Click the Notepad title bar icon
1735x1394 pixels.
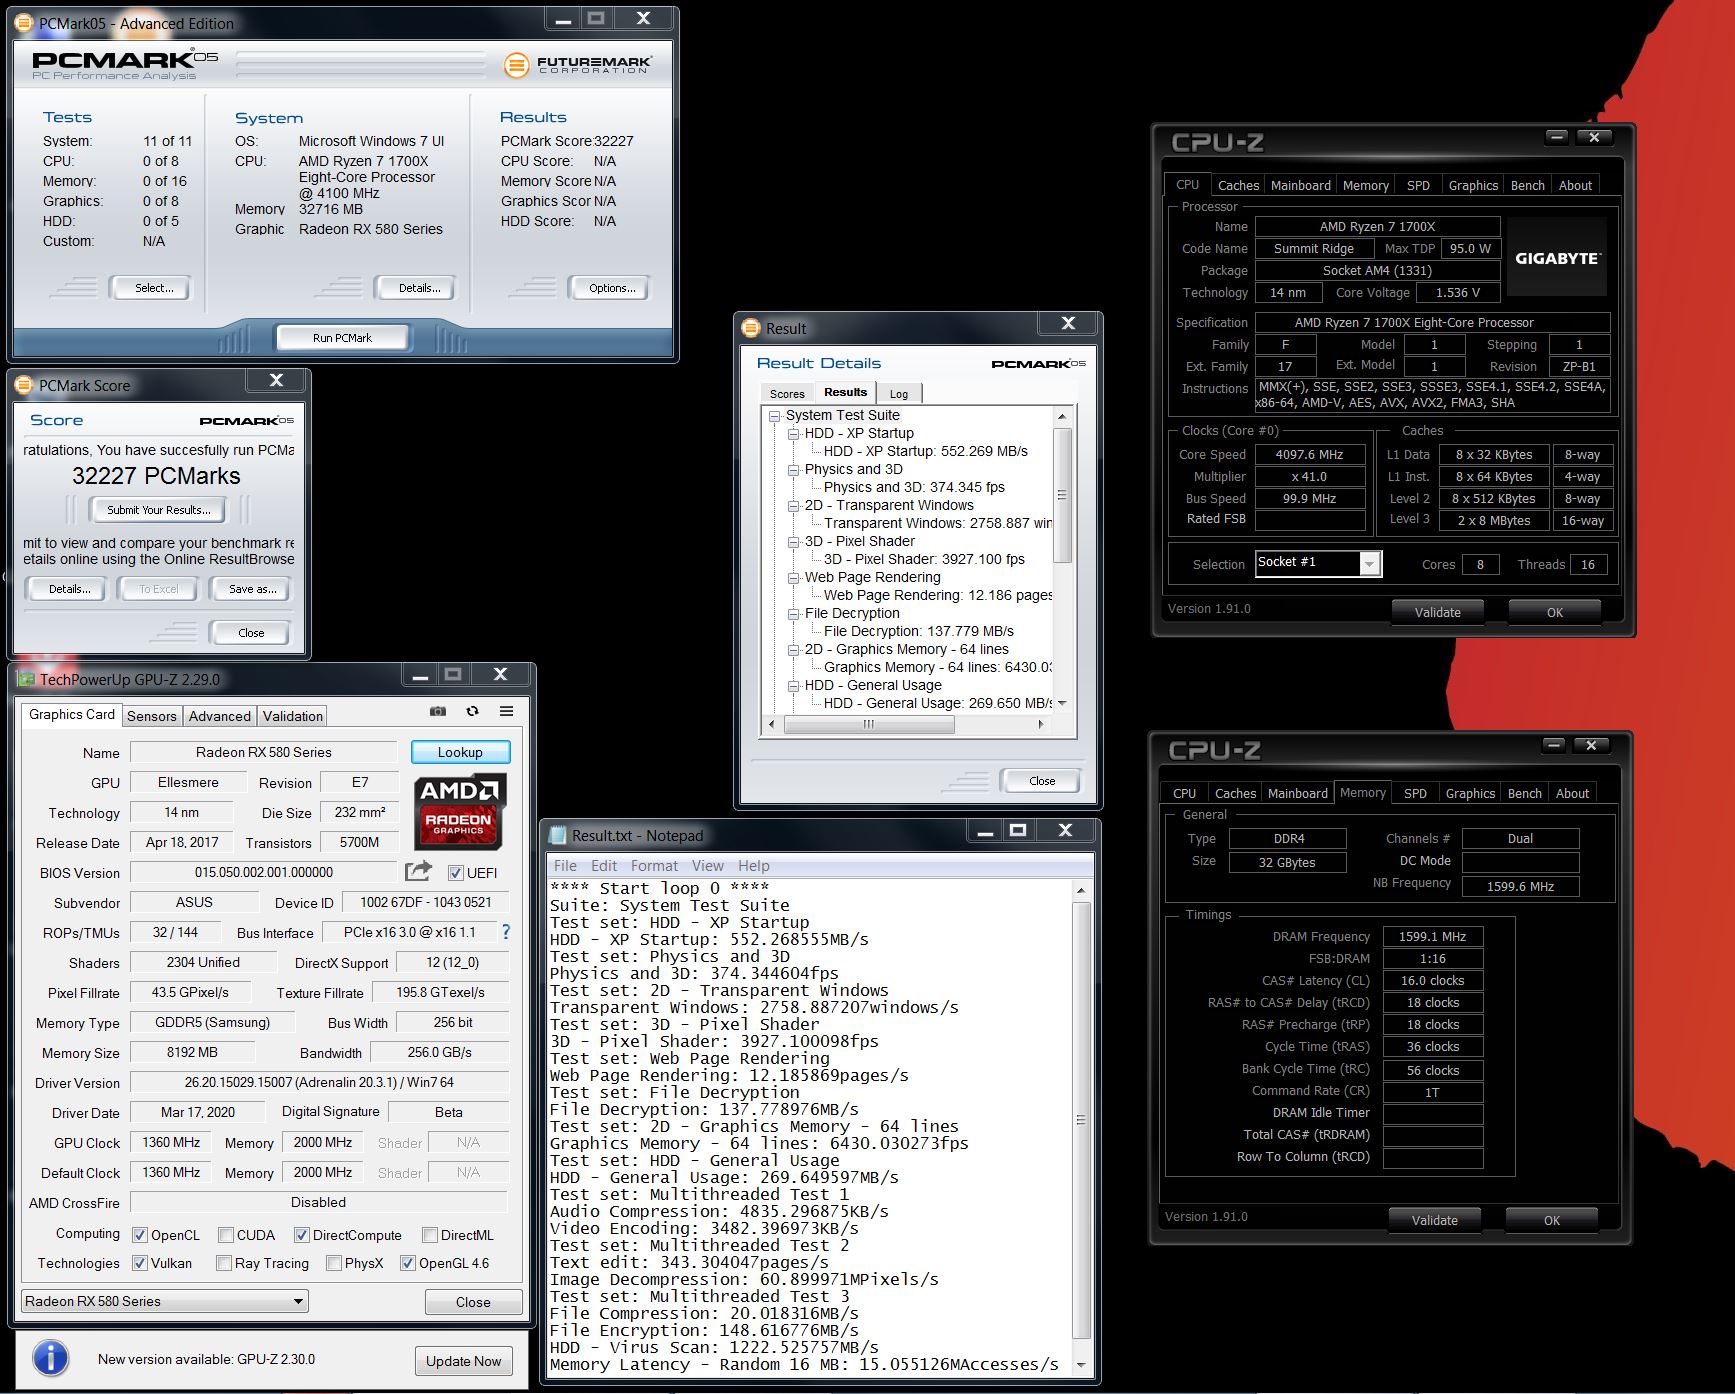click(x=557, y=835)
